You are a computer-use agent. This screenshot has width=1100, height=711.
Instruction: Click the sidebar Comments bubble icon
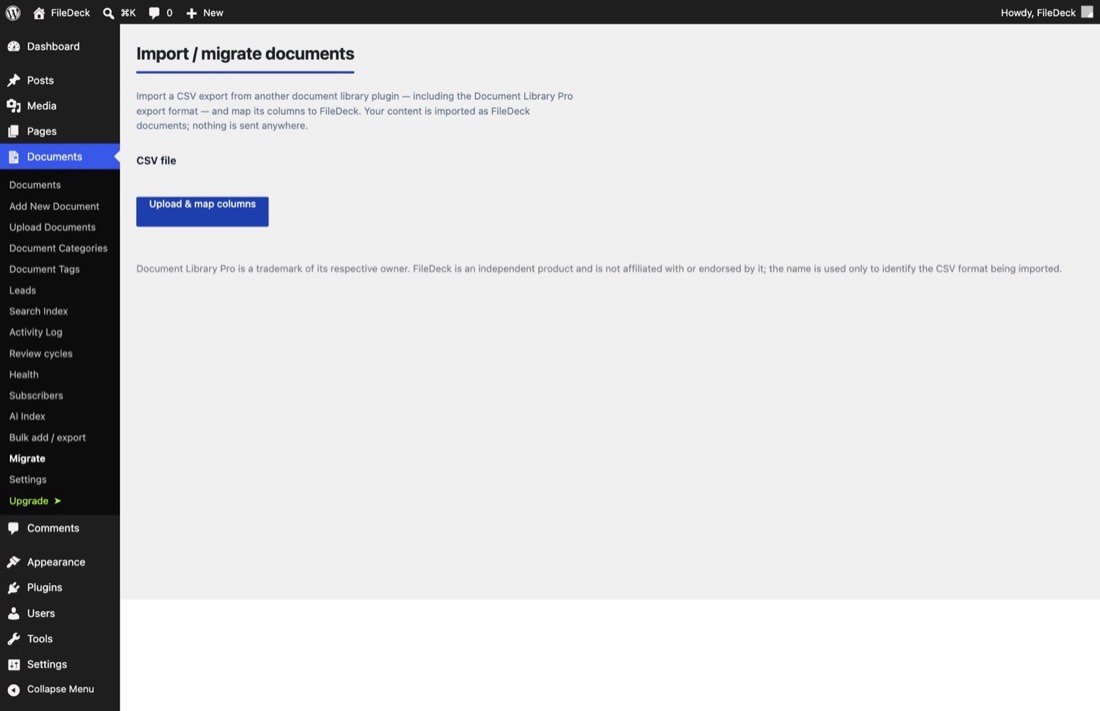click(x=13, y=528)
